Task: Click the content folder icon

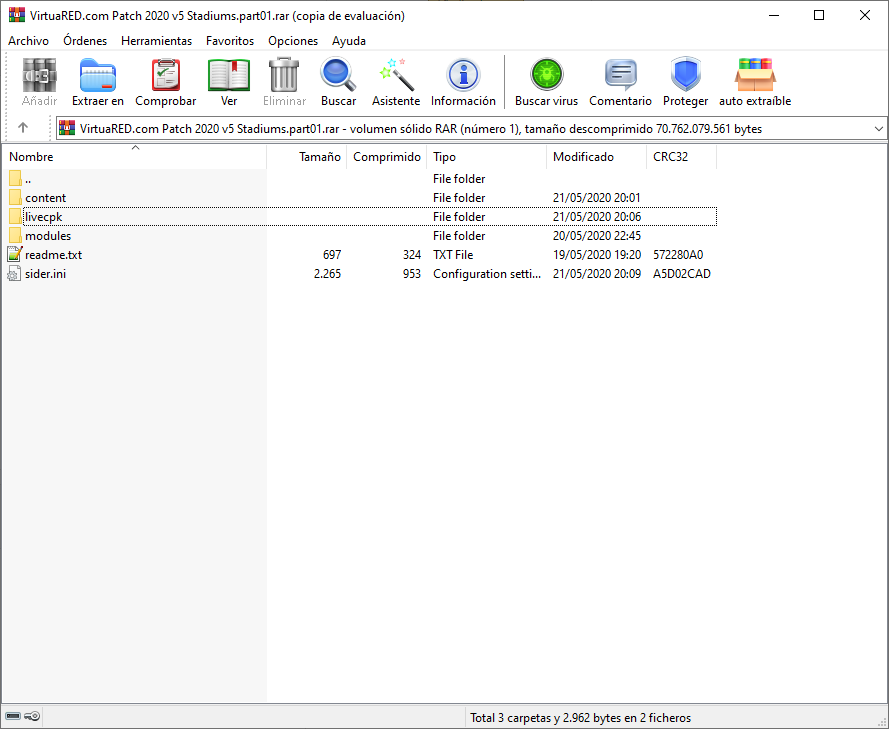Action: tap(15, 197)
